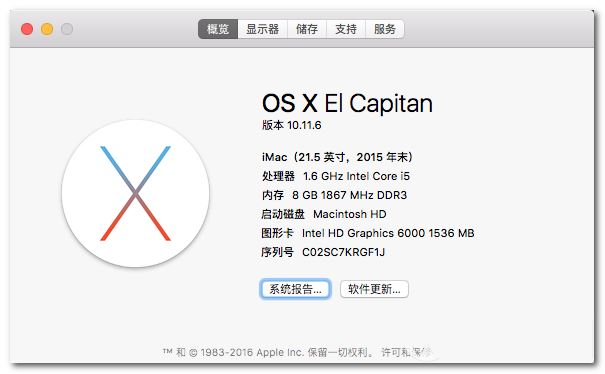Click the iMac 21.5 英寸 model line
This screenshot has width=605, height=374.
338,157
